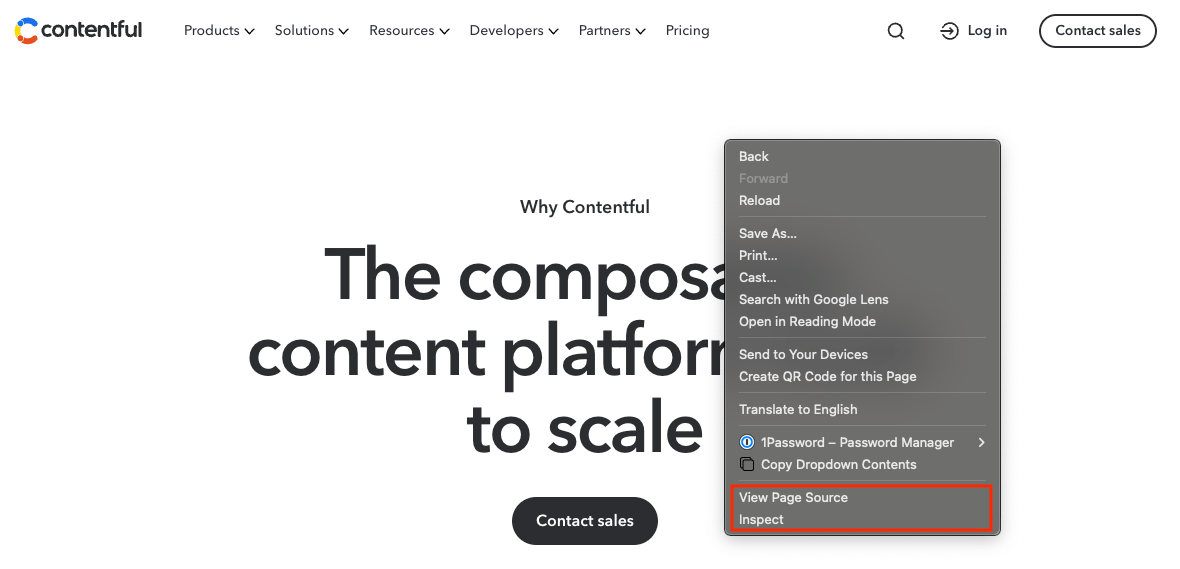Screen dimensions: 1180x569
Task: Click the header Contact sales button
Action: point(1098,31)
